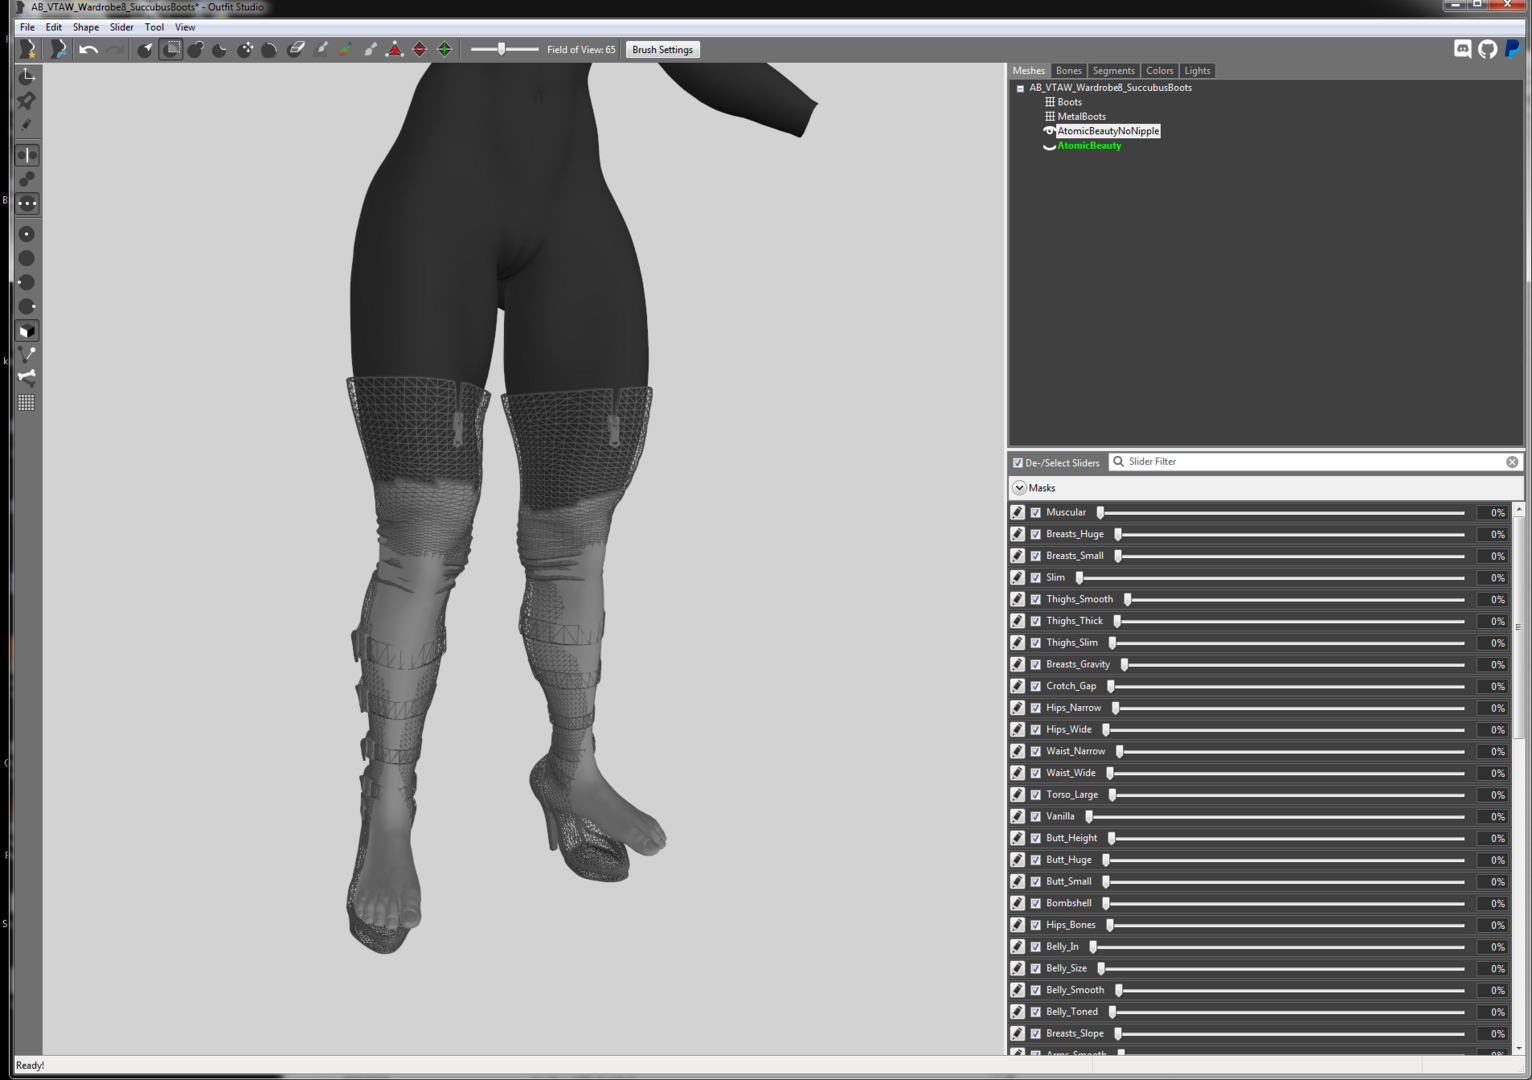Switch to the Colors tab

click(1159, 71)
